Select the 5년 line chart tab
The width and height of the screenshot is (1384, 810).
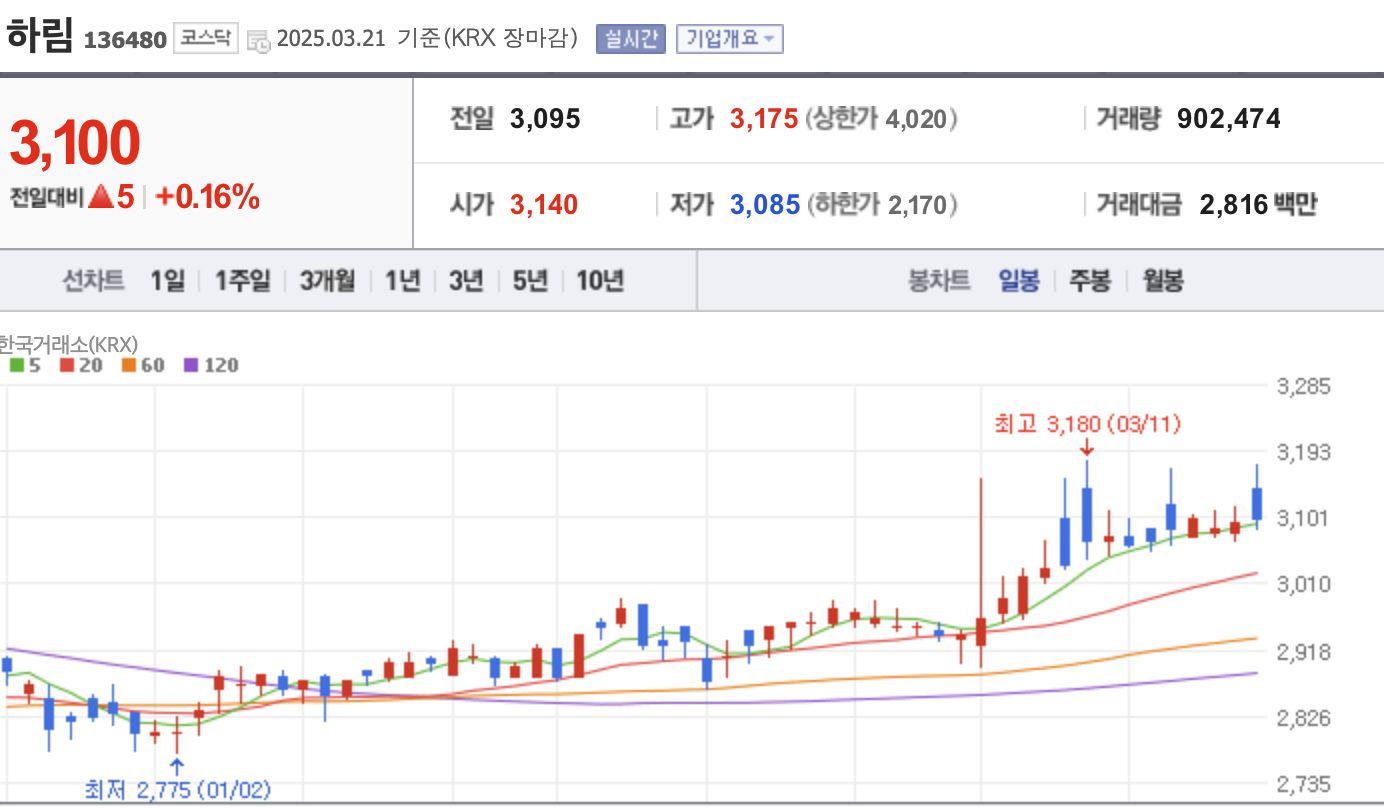pos(530,281)
